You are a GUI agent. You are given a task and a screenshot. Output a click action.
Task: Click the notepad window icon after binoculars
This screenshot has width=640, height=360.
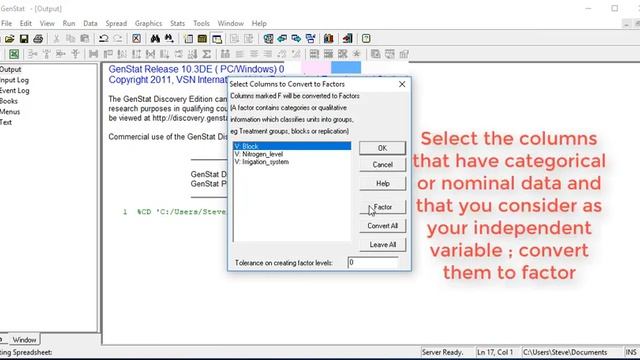[x=188, y=39]
